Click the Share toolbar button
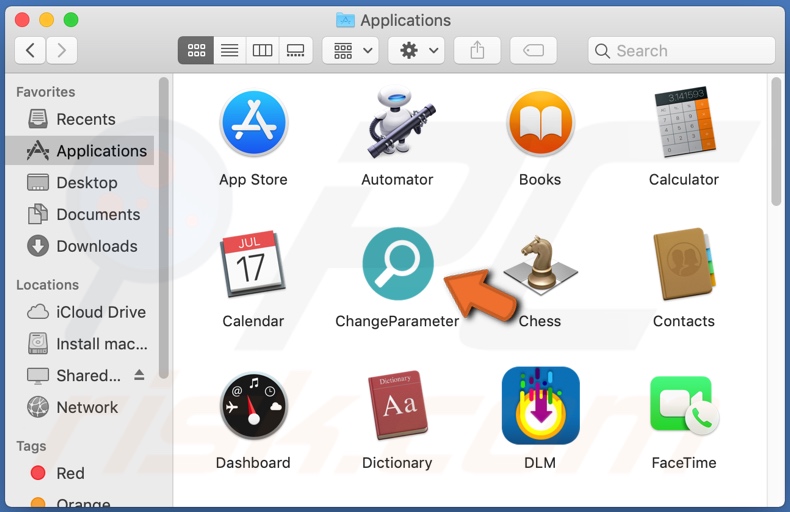Image resolution: width=790 pixels, height=512 pixels. [x=477, y=50]
